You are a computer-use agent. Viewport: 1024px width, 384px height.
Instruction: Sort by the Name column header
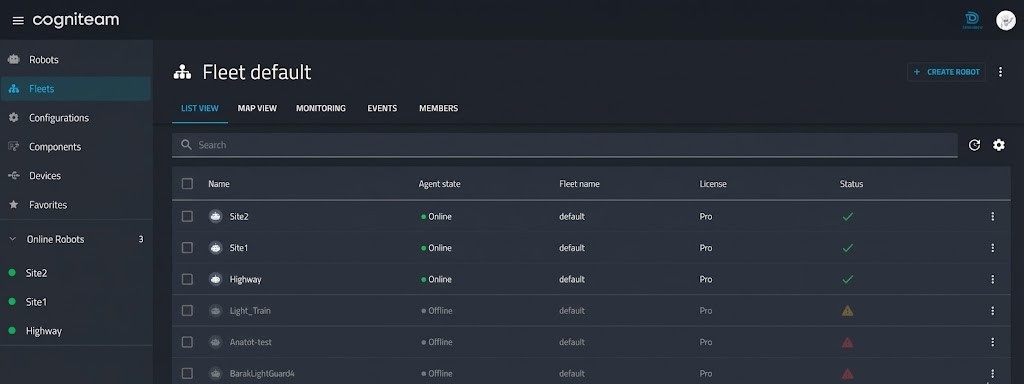click(x=219, y=184)
